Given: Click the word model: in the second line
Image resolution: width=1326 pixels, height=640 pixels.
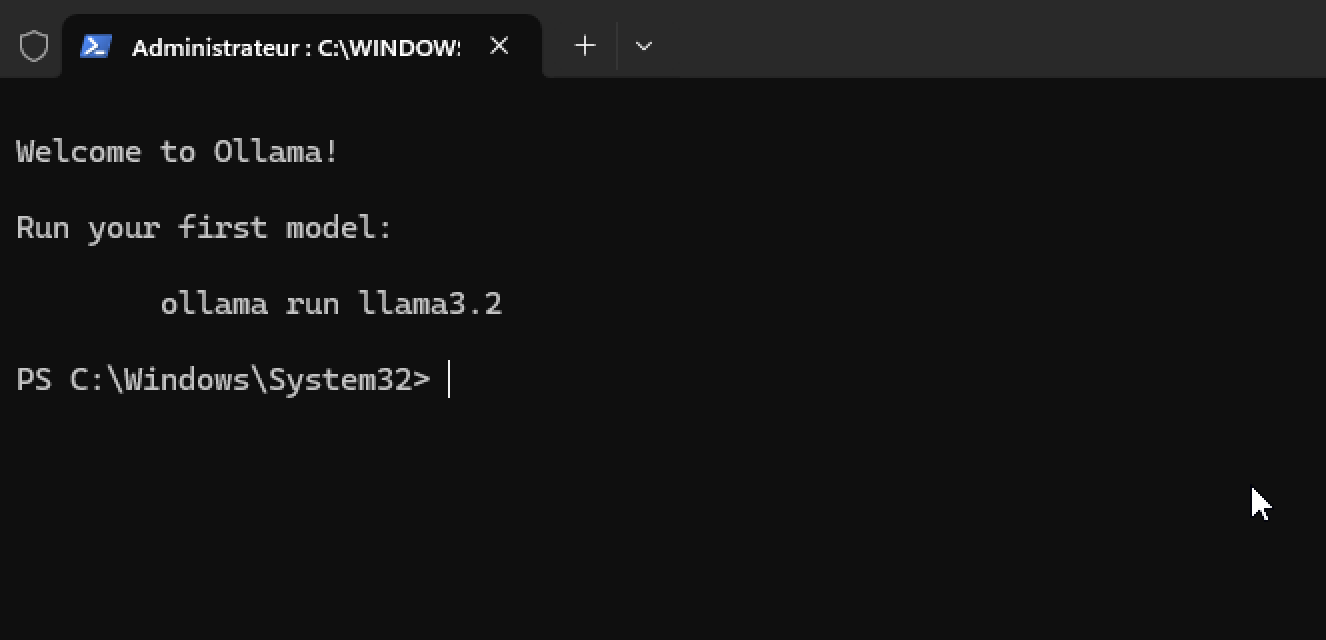Looking at the screenshot, I should pos(339,228).
